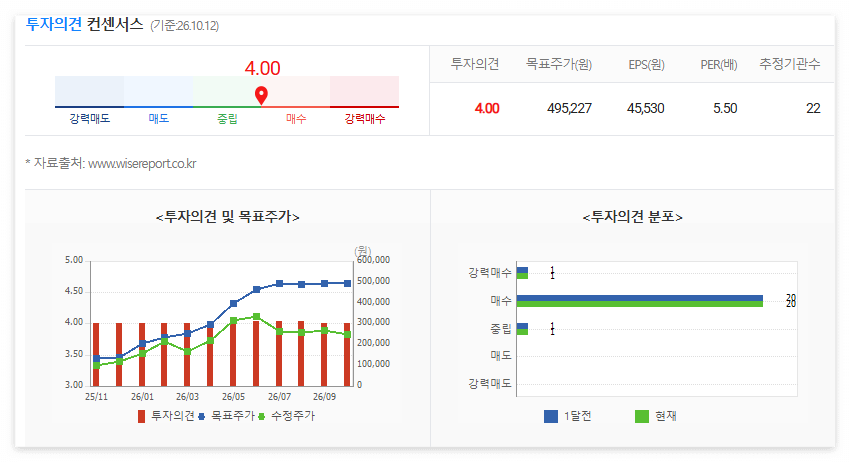Click the date basis text (기준:26.10.12)

[184, 25]
